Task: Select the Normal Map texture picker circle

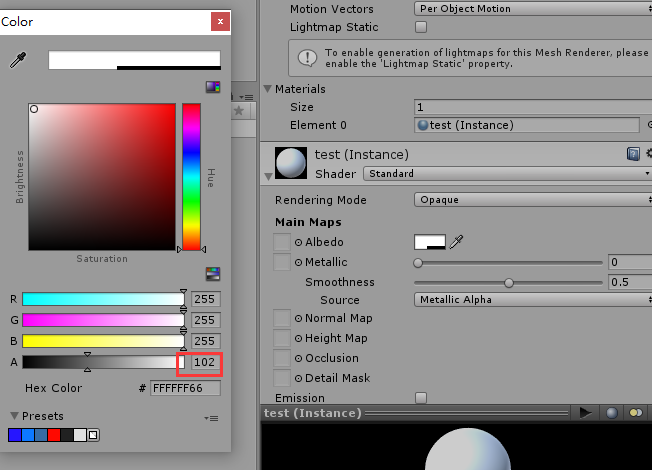Action: [x=298, y=319]
